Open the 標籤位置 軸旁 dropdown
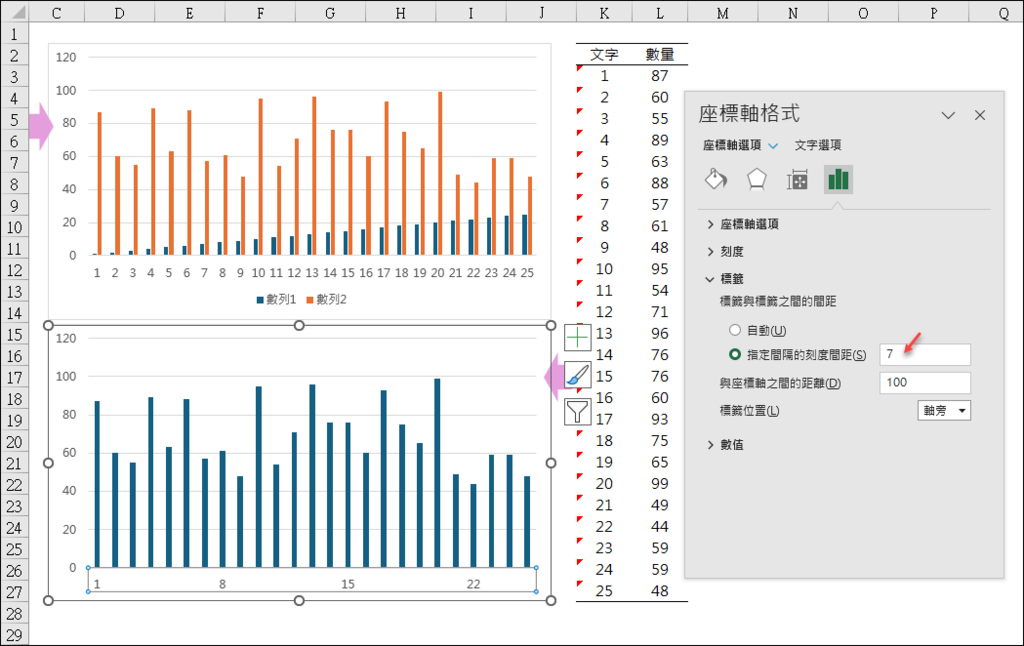Viewport: 1024px width, 646px height. click(x=944, y=410)
